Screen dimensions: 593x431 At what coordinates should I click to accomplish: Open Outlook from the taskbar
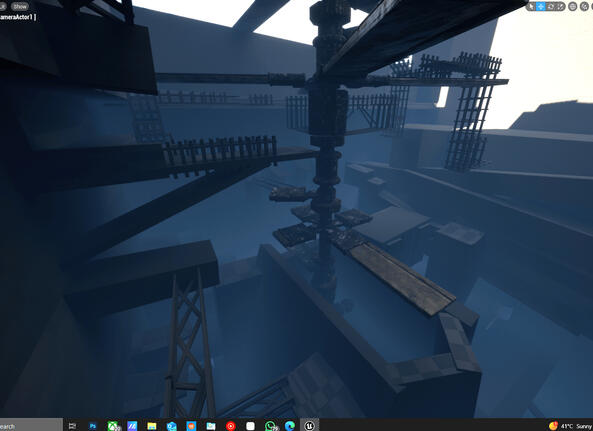172,426
